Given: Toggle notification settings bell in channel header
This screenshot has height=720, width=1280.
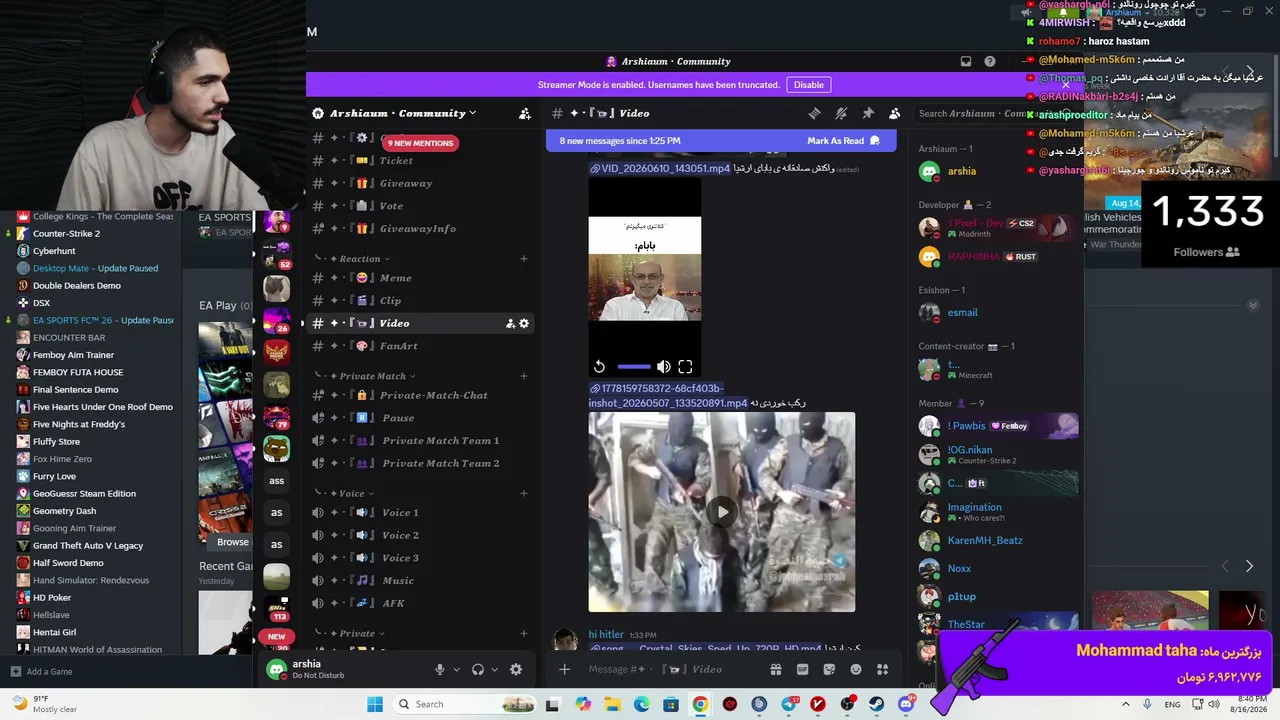Looking at the screenshot, I should pyautogui.click(x=841, y=113).
